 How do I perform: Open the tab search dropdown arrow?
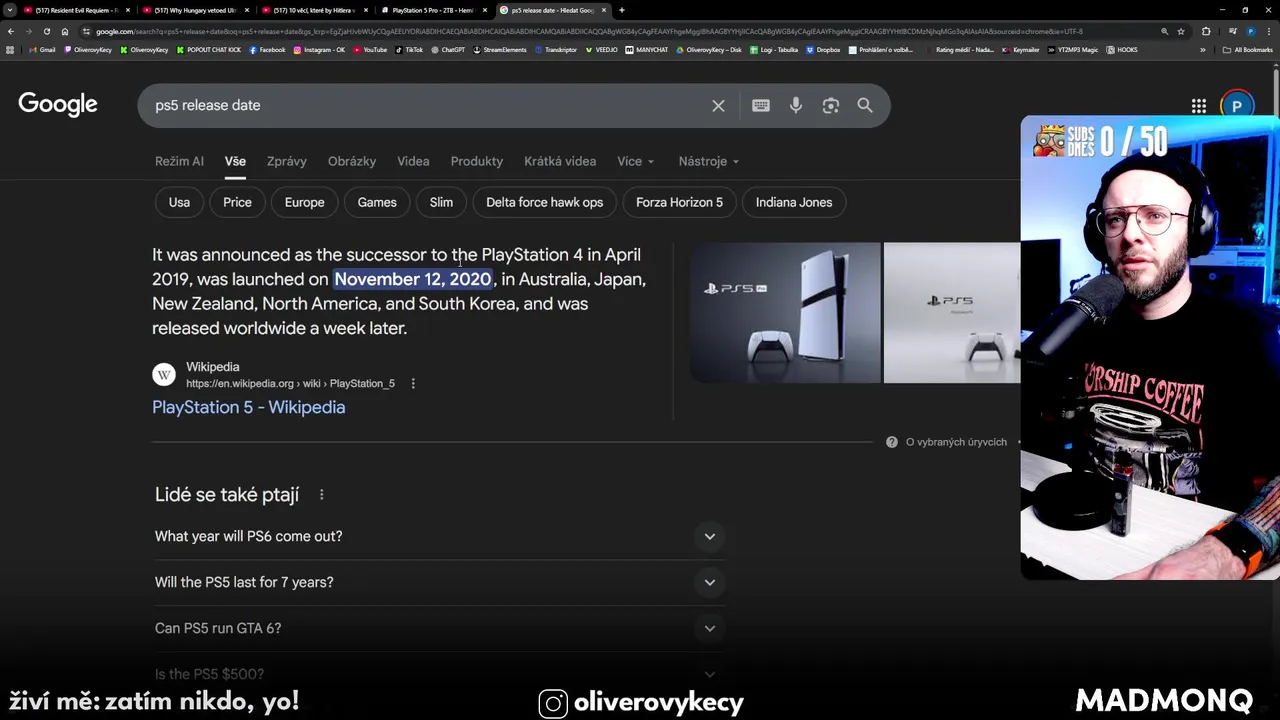pos(10,10)
